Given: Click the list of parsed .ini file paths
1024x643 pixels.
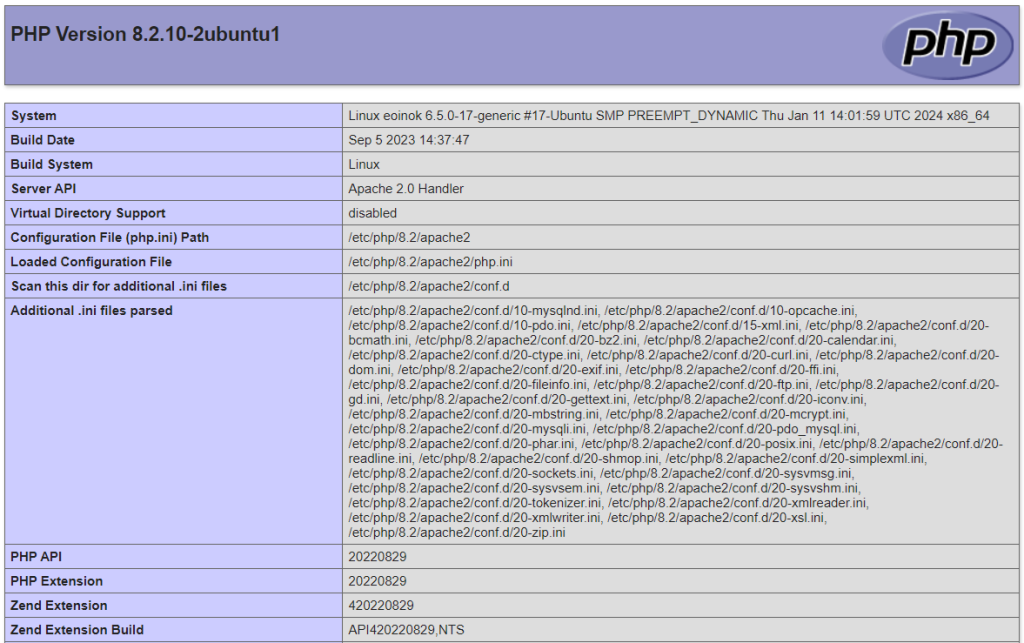Looking at the screenshot, I should pos(675,422).
